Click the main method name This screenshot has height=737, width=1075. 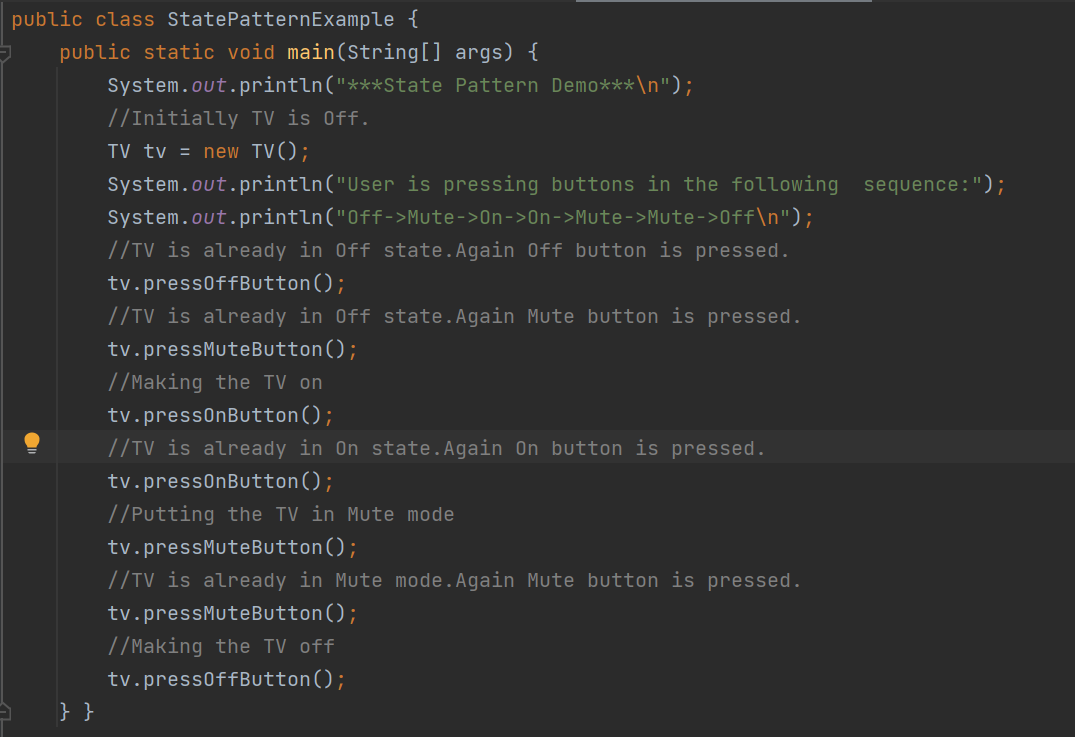[x=311, y=53]
